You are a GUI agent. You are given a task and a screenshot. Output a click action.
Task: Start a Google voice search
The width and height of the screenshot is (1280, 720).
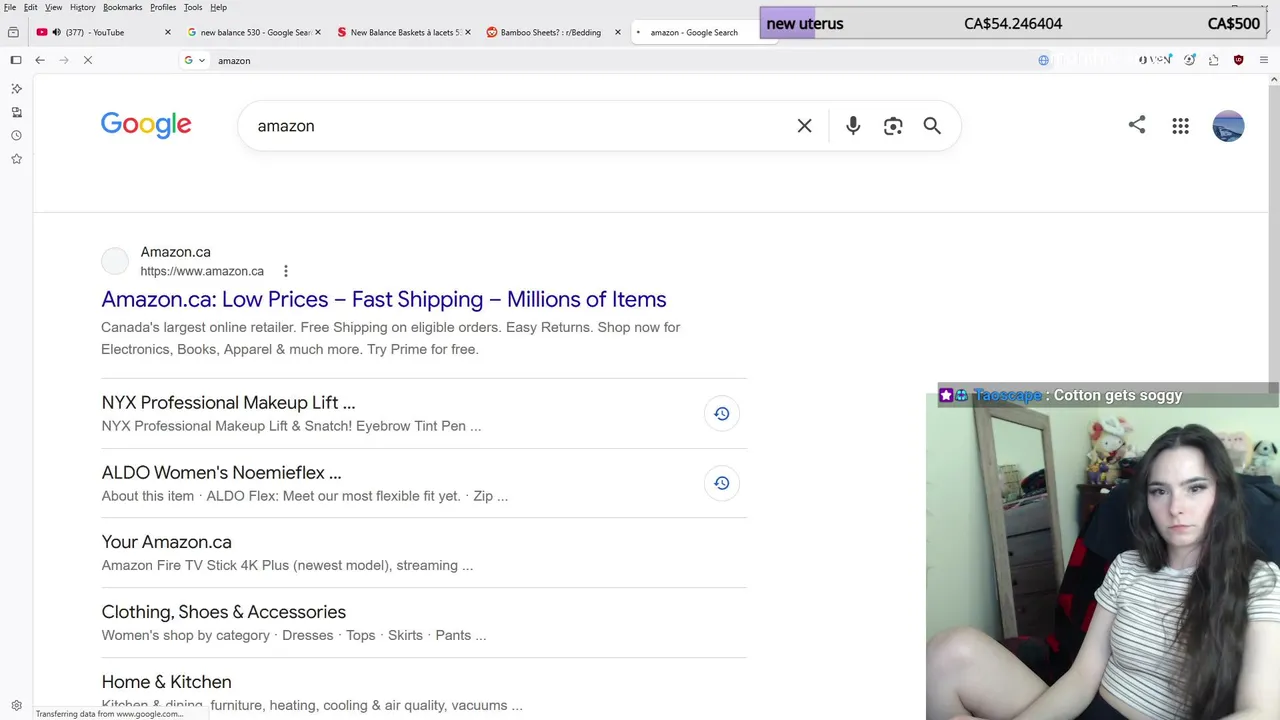click(853, 126)
